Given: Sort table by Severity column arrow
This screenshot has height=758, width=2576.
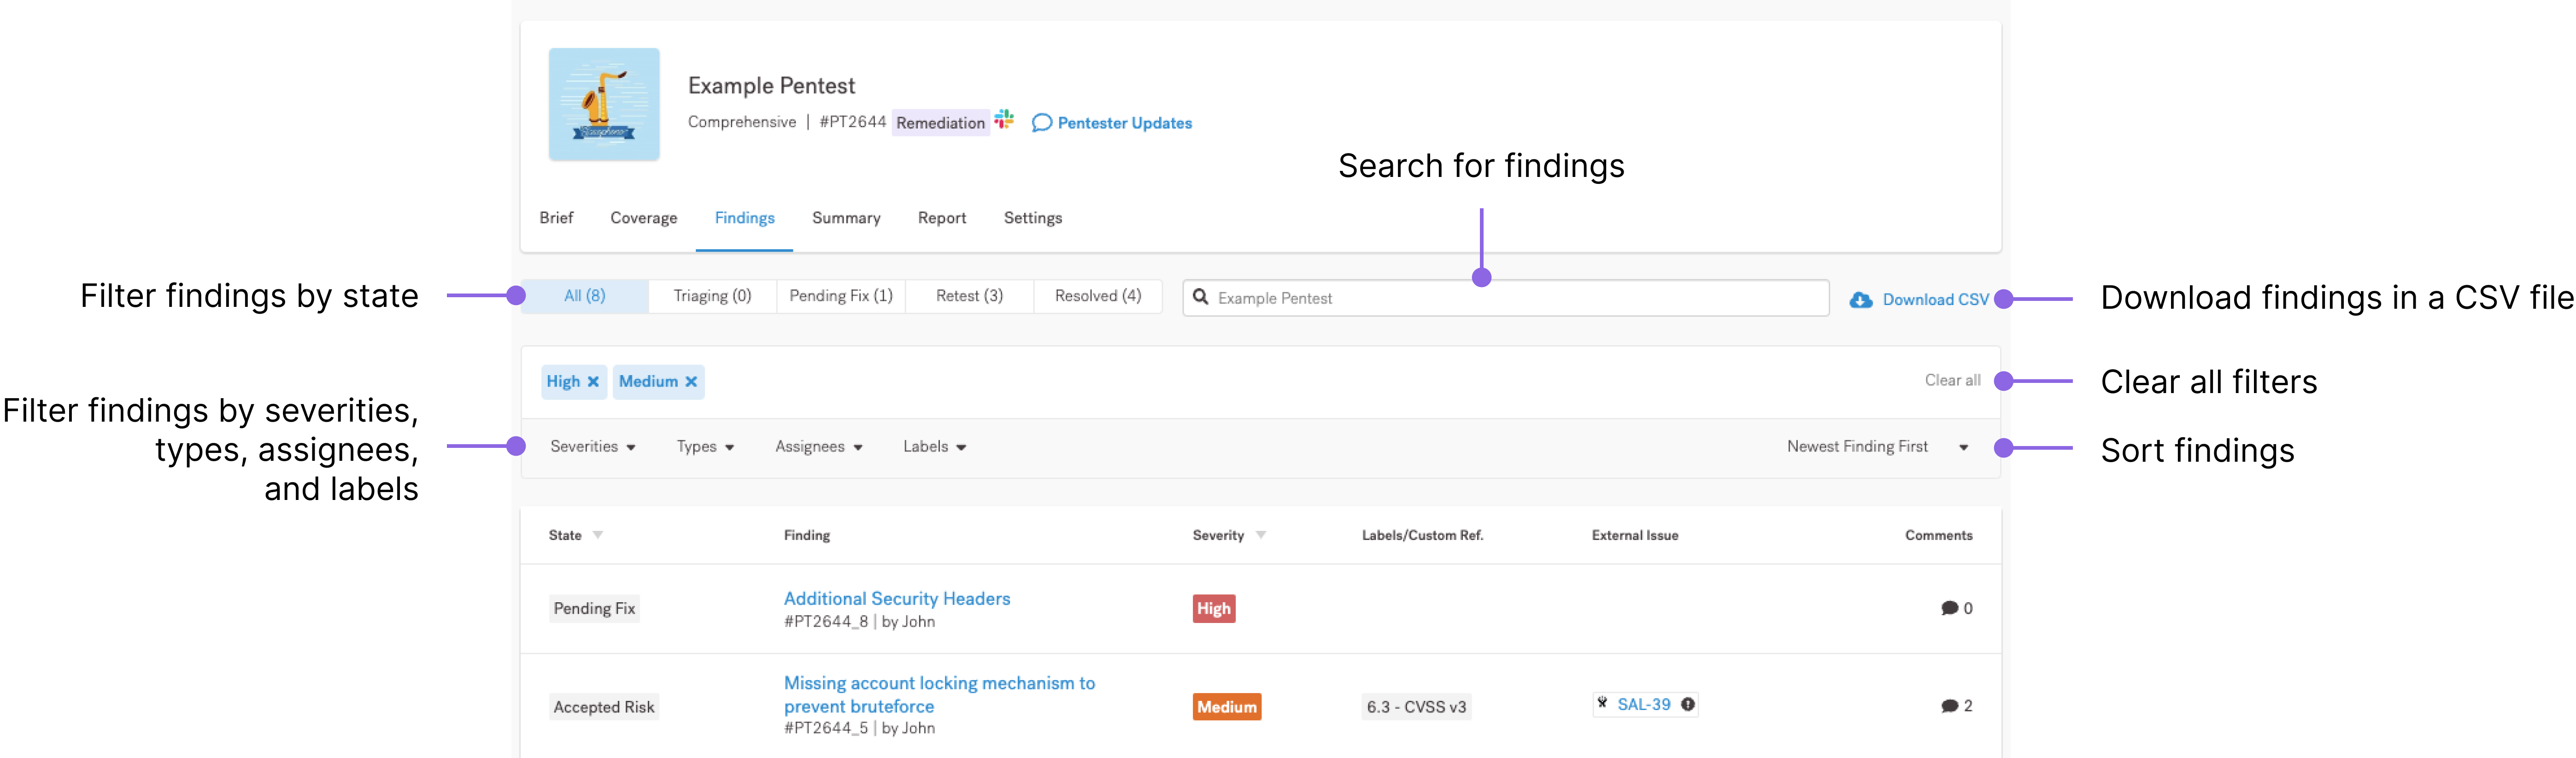Looking at the screenshot, I should point(1261,535).
